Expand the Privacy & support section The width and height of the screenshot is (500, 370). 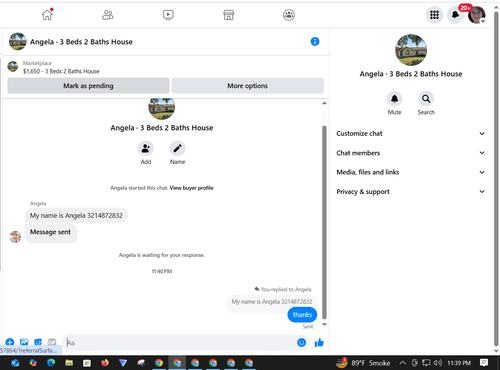click(x=410, y=192)
